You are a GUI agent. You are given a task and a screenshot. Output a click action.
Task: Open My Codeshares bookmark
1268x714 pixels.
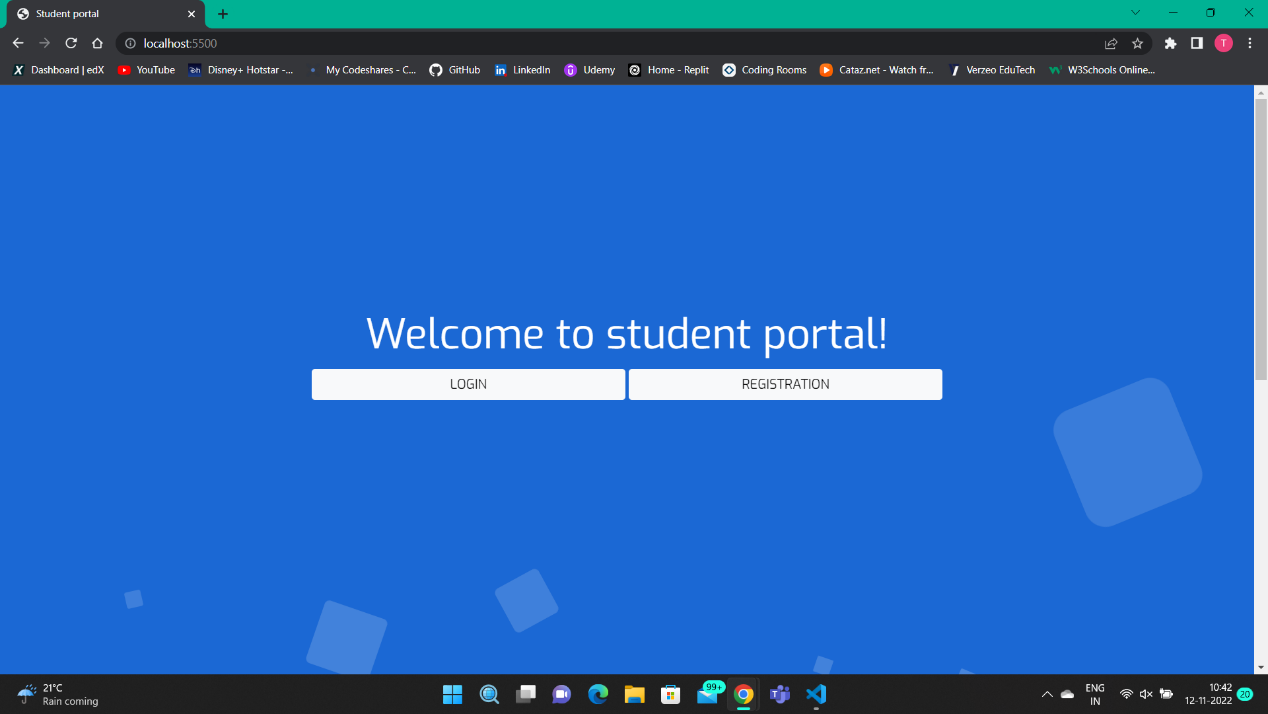(x=362, y=70)
